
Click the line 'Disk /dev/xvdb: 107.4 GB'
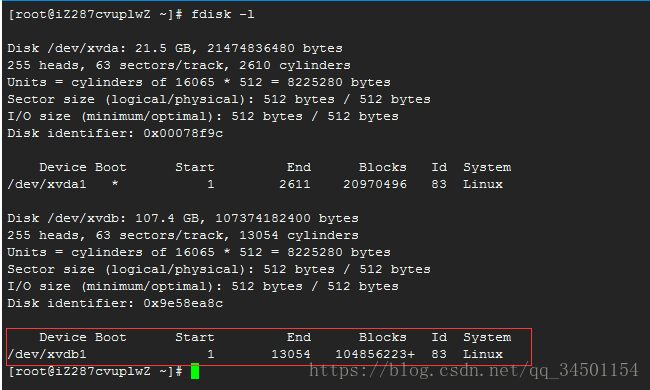pos(183,218)
